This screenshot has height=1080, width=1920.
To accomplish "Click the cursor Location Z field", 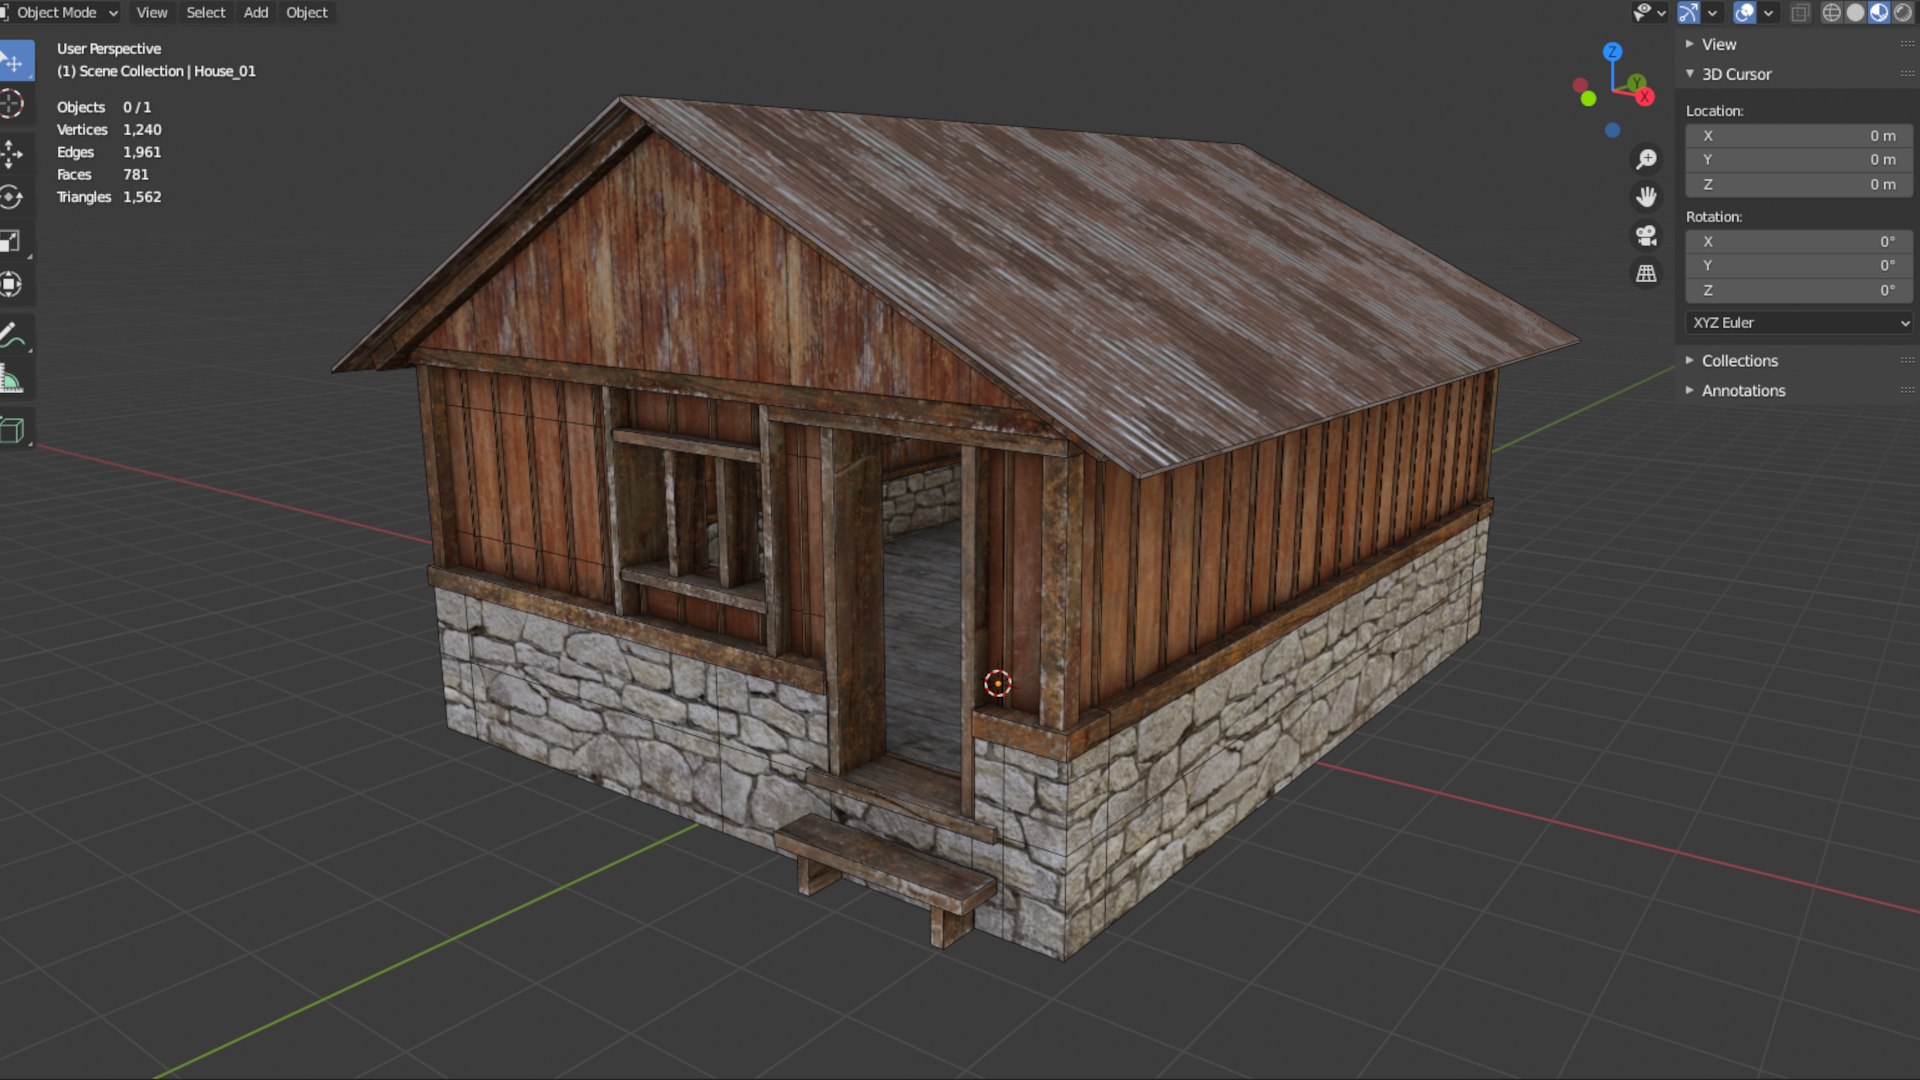I will [x=1799, y=185].
